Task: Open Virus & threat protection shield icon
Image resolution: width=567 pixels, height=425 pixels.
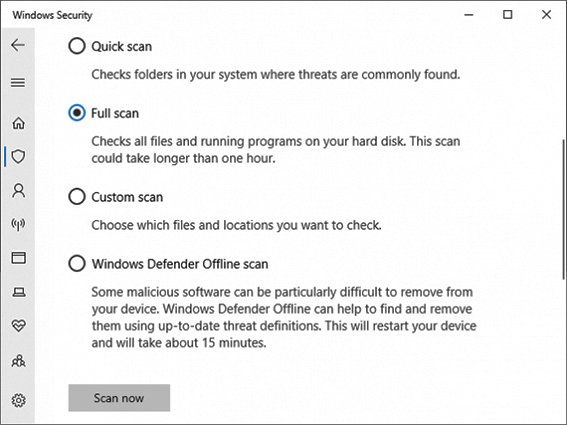Action: click(18, 157)
